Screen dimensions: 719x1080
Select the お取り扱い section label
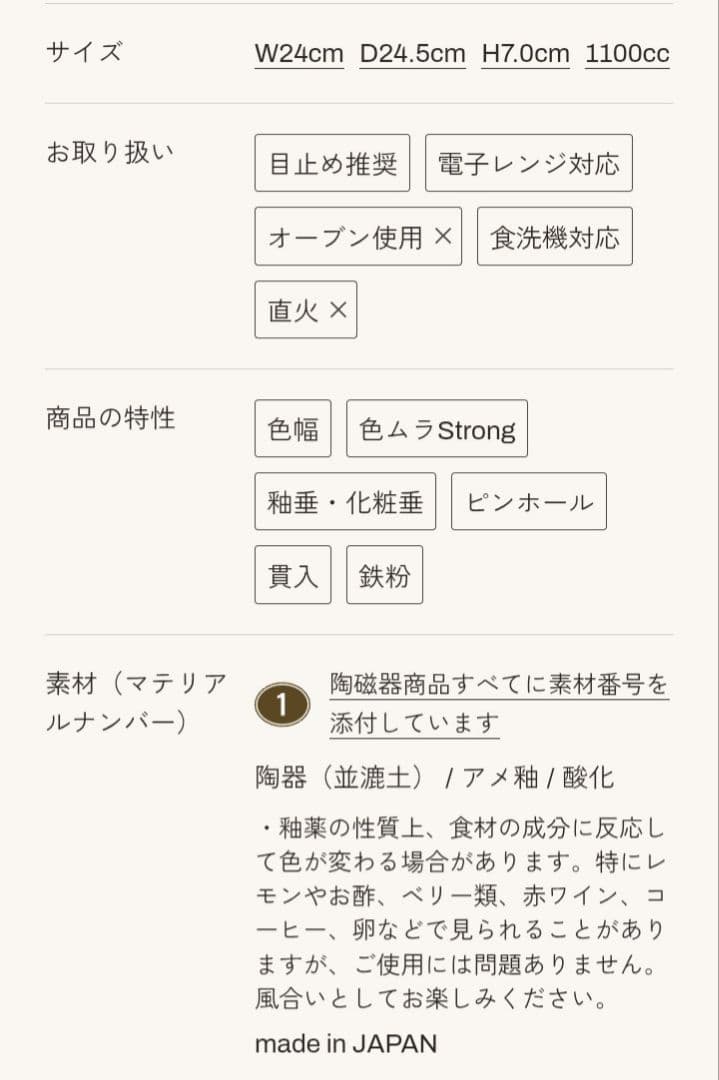[x=111, y=150]
